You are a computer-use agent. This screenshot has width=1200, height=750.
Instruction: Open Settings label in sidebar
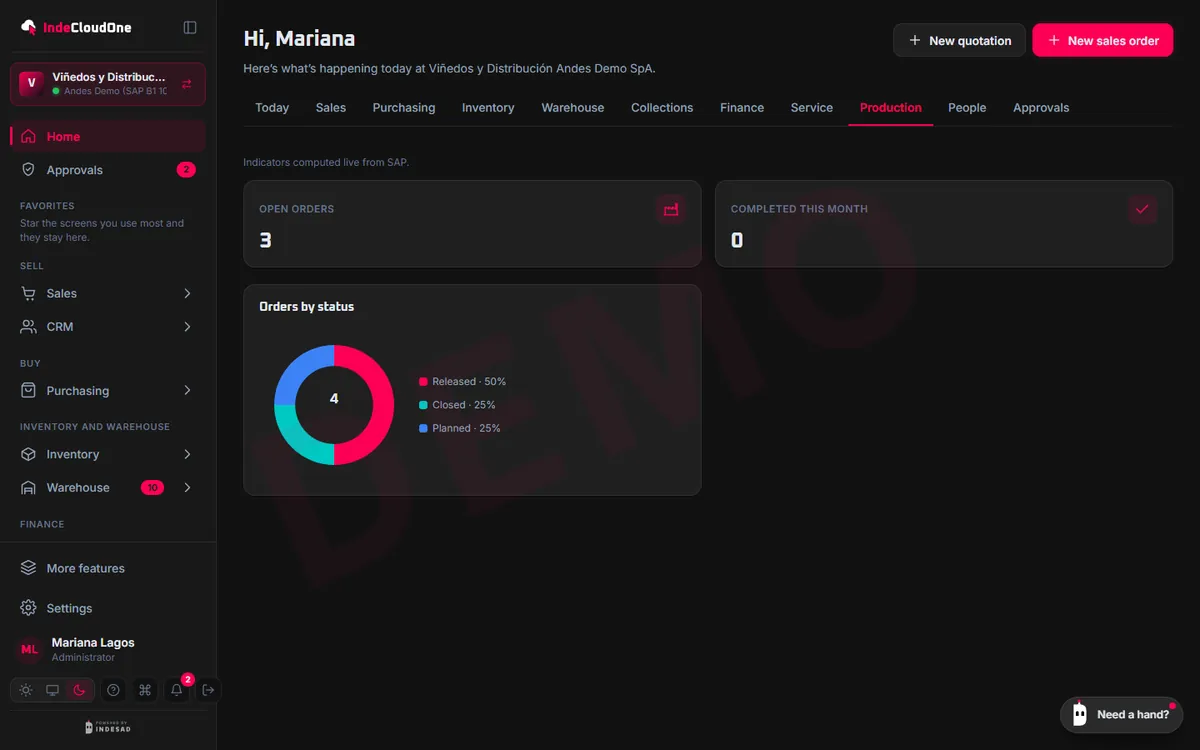tap(69, 608)
